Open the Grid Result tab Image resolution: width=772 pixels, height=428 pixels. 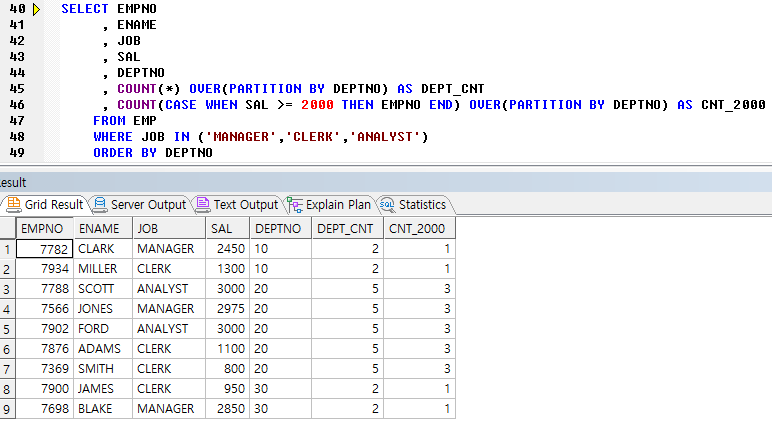tap(45, 204)
